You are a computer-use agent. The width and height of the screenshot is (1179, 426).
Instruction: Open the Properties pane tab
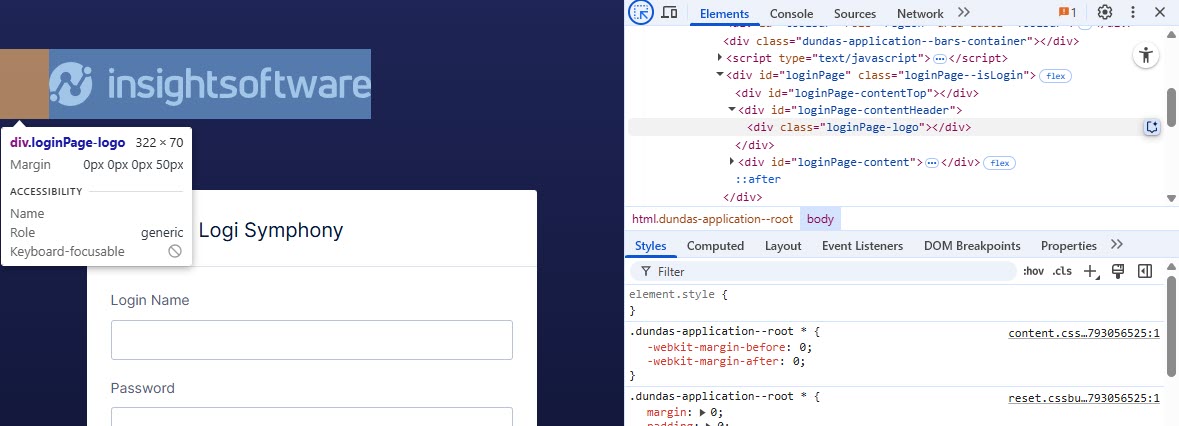pyautogui.click(x=1068, y=246)
